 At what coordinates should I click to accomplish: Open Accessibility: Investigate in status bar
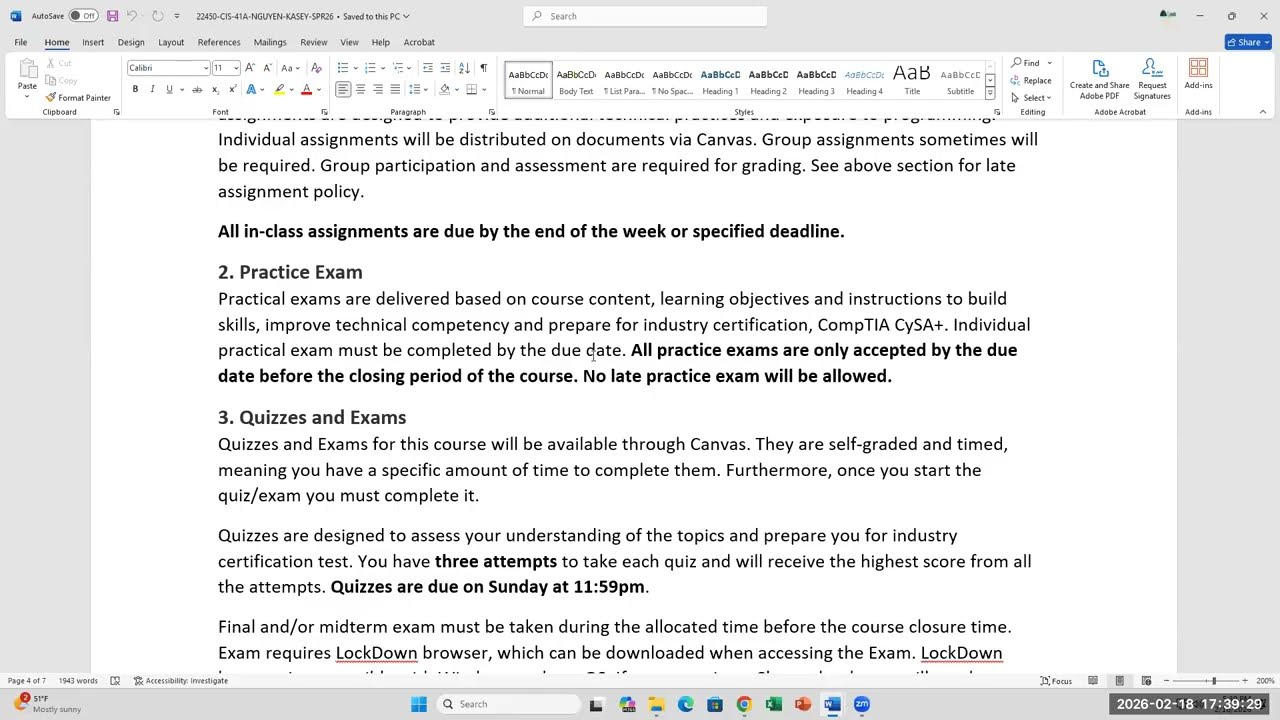click(x=181, y=681)
